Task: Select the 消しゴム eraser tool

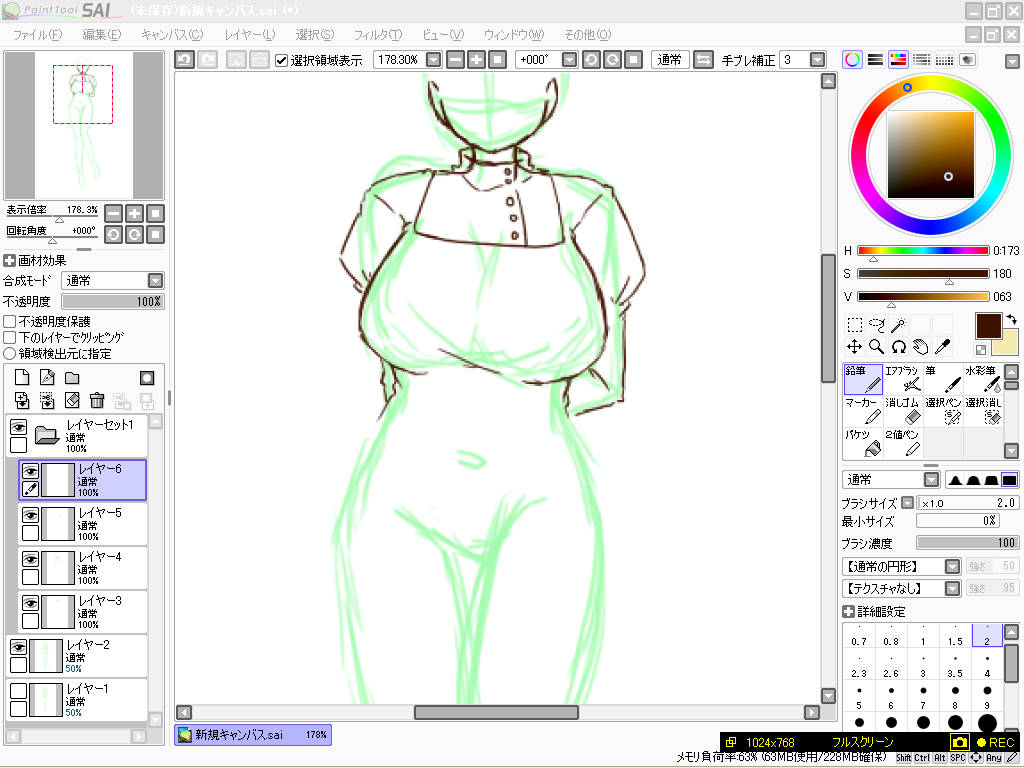Action: point(903,411)
